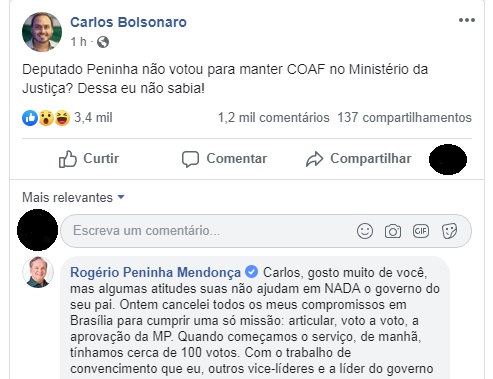View the 1,2 mil comentários link
Screen dimensions: 493x379
pos(274,118)
